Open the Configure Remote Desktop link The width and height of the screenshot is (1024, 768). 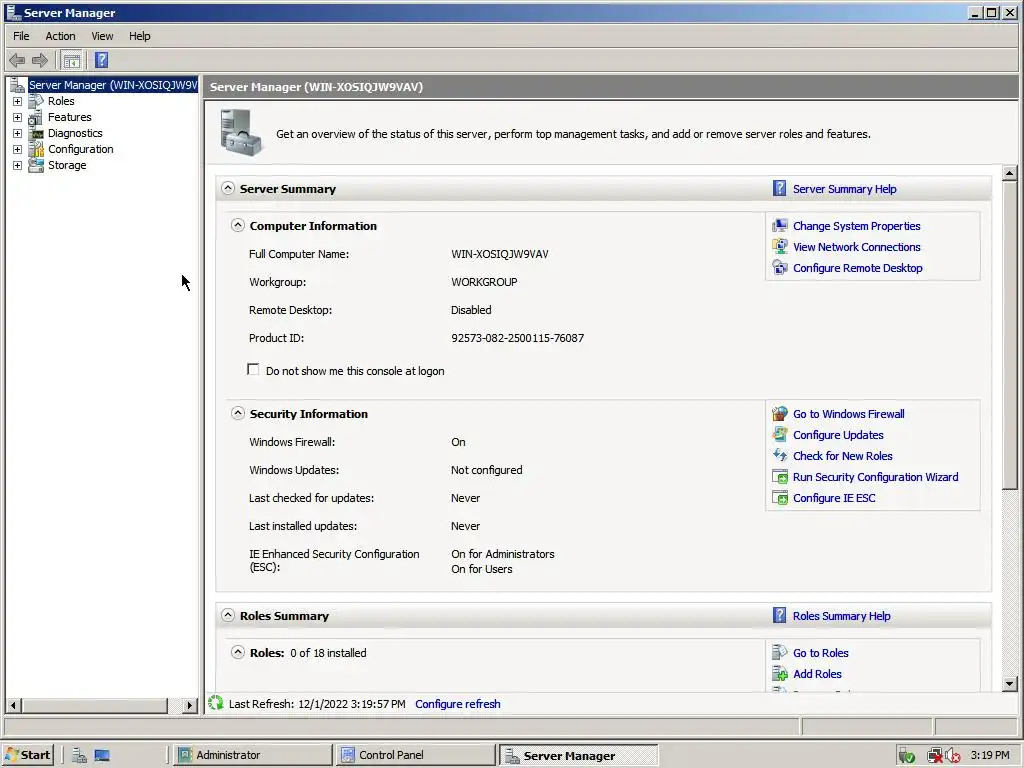(857, 268)
